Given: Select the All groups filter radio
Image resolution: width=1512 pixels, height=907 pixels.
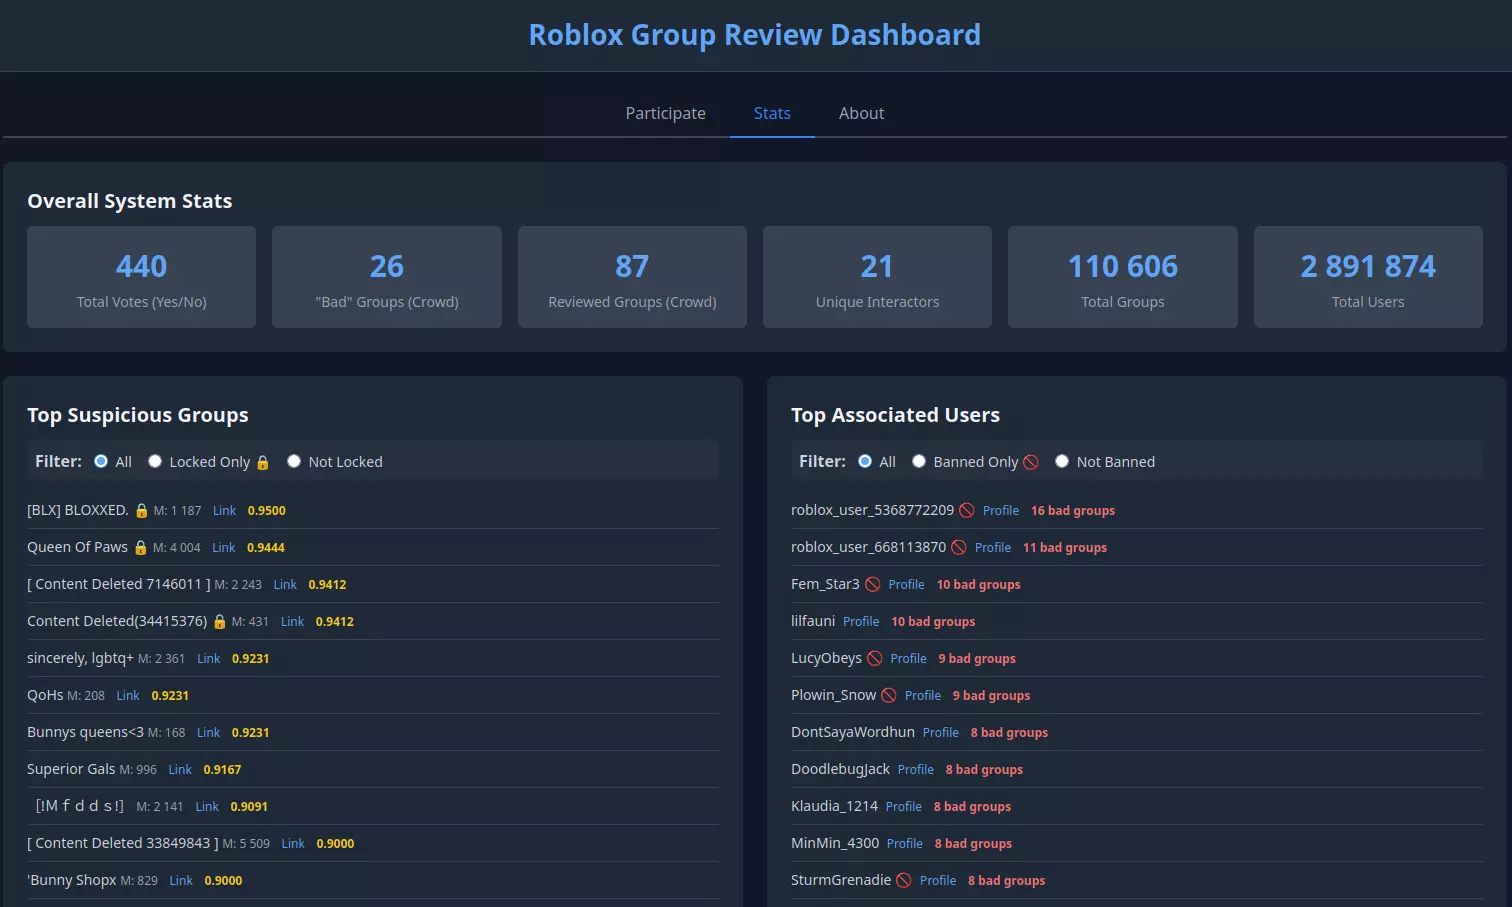Looking at the screenshot, I should pos(101,461).
